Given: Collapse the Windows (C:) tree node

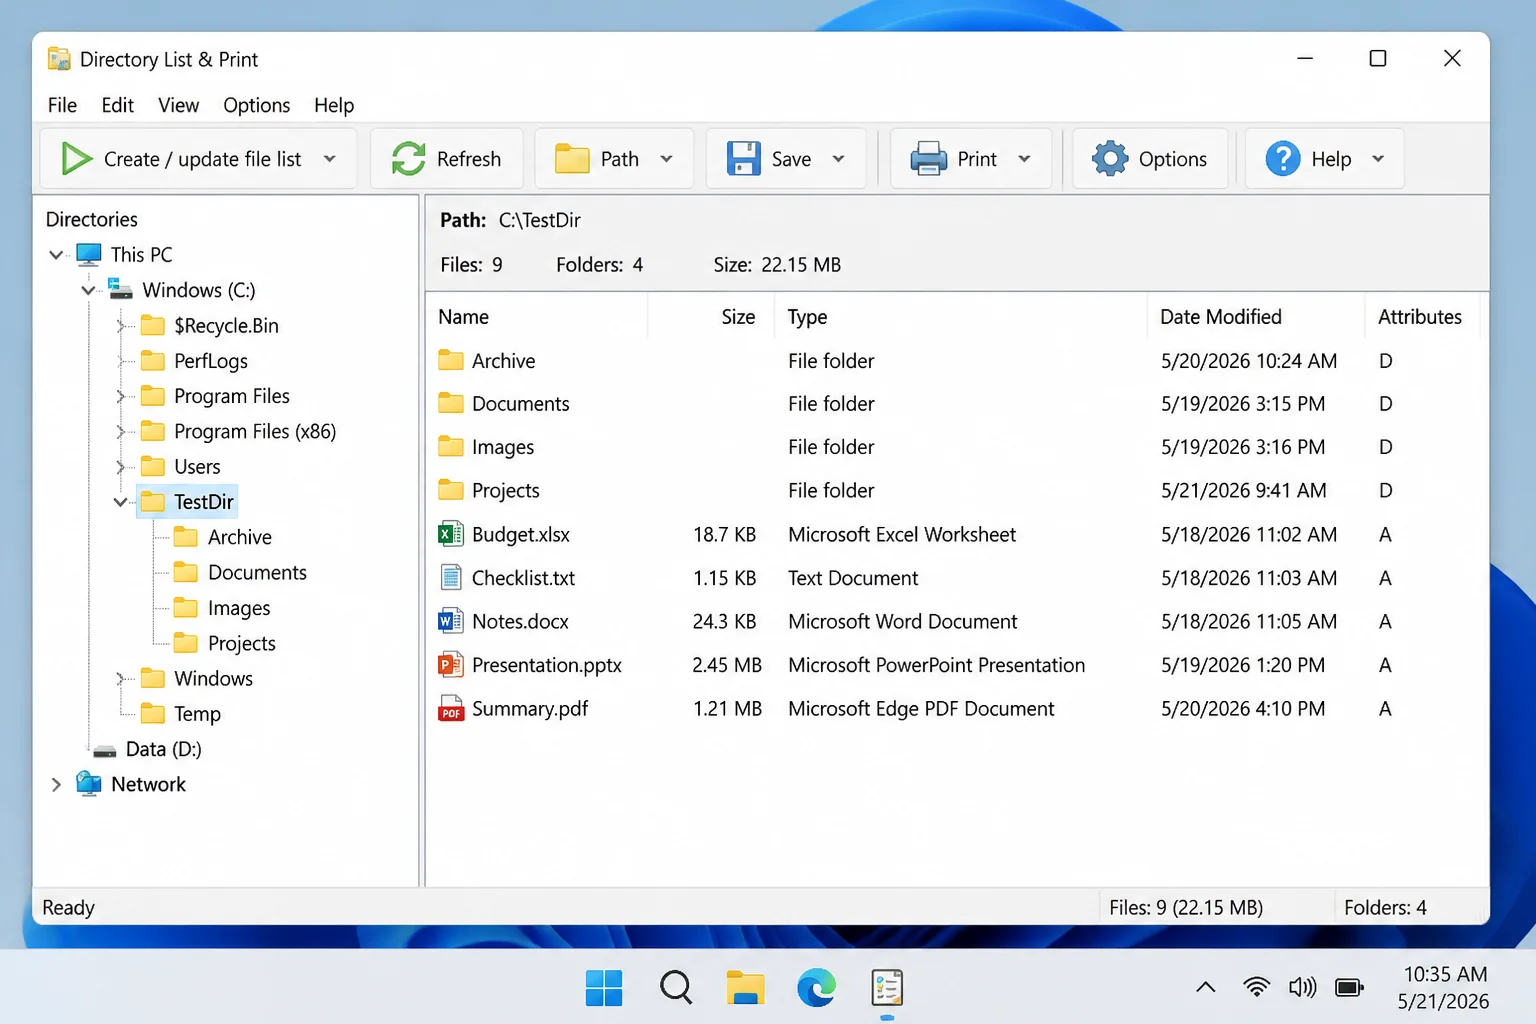Looking at the screenshot, I should click(88, 290).
